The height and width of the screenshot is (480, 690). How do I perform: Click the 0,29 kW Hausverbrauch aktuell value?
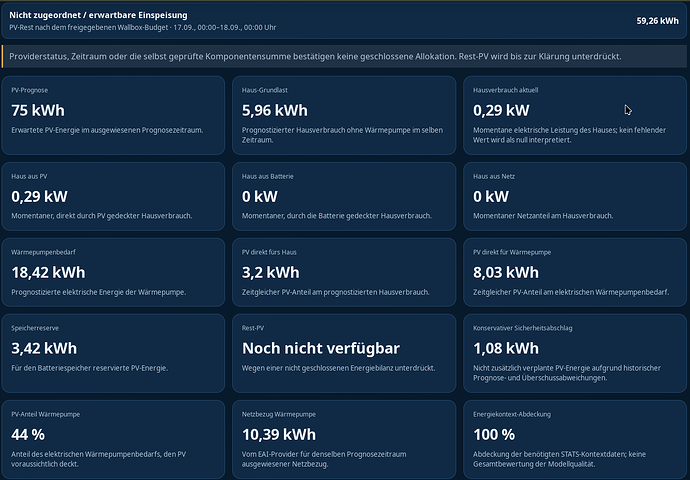pos(501,110)
